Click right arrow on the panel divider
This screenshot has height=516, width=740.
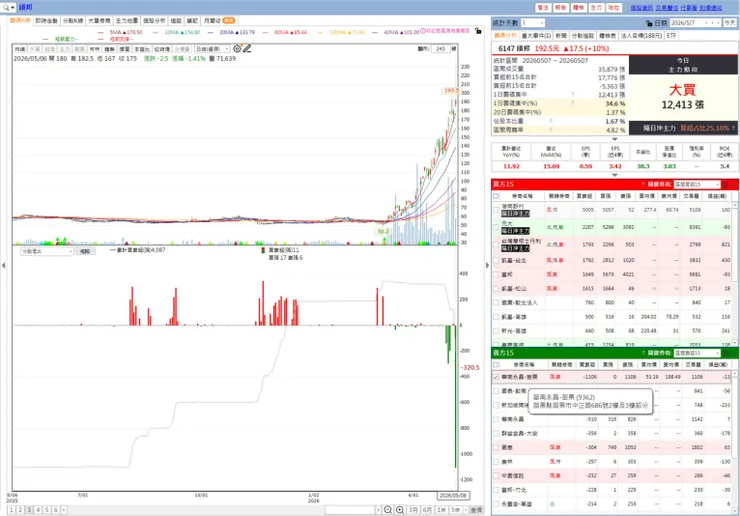click(x=487, y=265)
